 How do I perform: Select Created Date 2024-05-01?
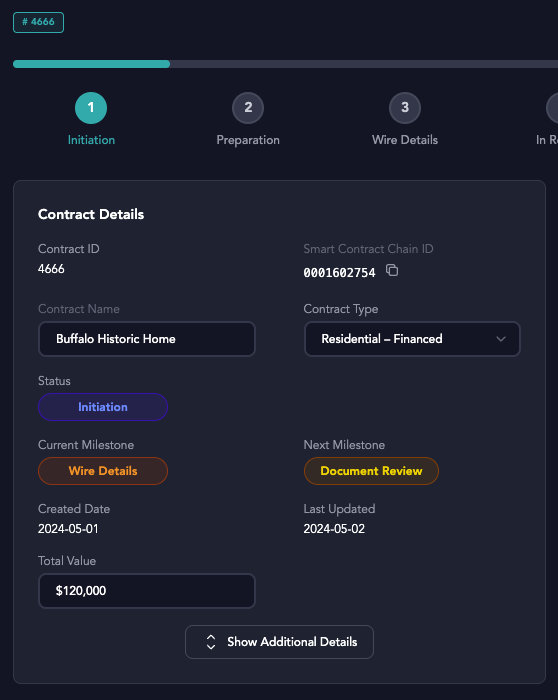coord(68,529)
